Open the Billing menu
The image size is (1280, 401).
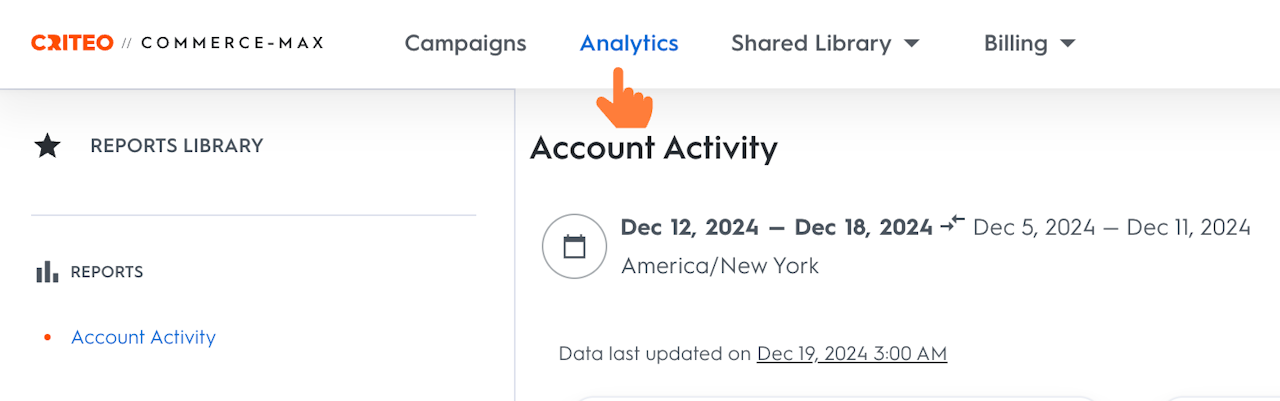(x=1016, y=43)
